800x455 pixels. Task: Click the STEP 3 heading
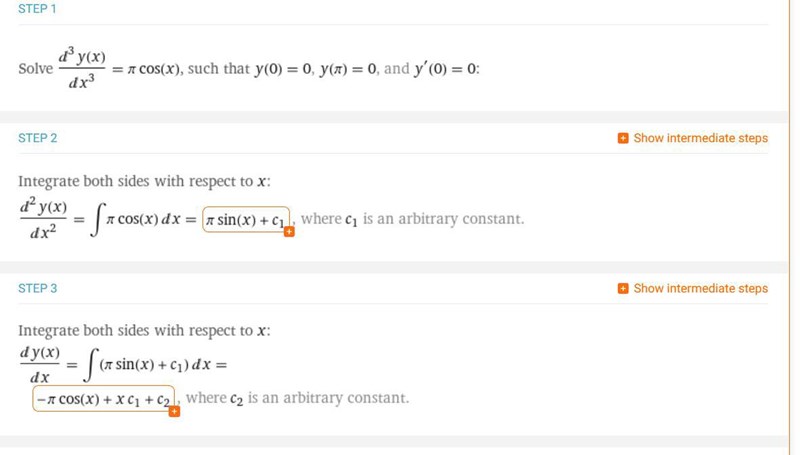(x=38, y=288)
